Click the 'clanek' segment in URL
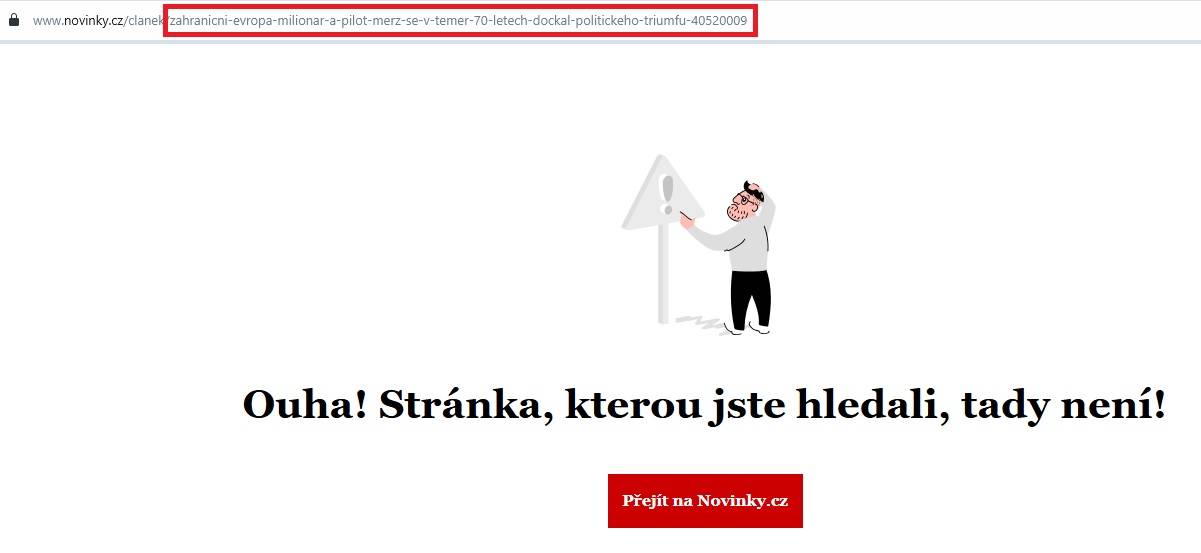 (146, 21)
